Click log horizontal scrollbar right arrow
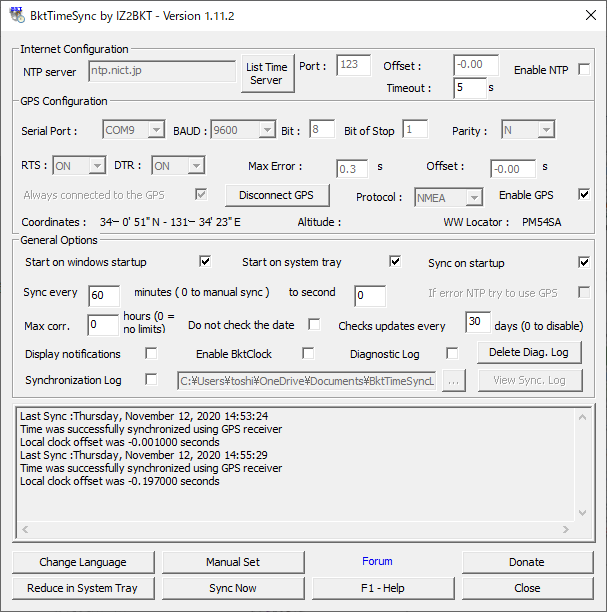607x612 pixels. 565,529
